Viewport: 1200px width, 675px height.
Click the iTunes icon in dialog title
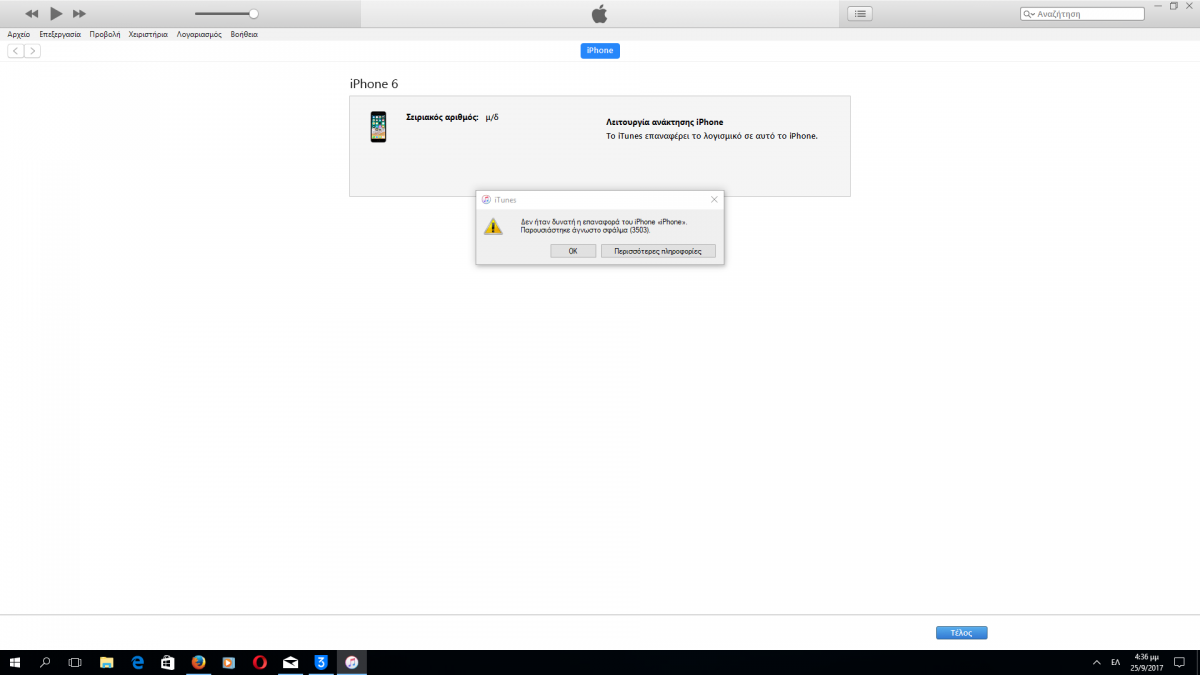click(486, 200)
